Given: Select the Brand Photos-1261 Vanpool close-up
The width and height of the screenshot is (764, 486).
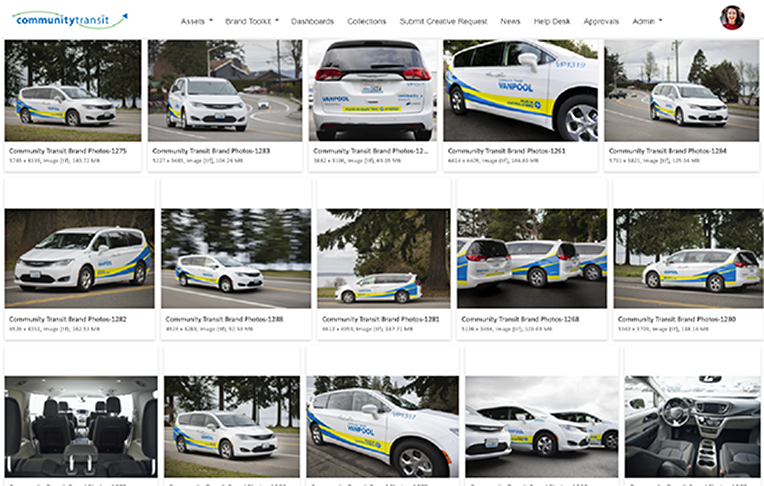Looking at the screenshot, I should pos(520,91).
